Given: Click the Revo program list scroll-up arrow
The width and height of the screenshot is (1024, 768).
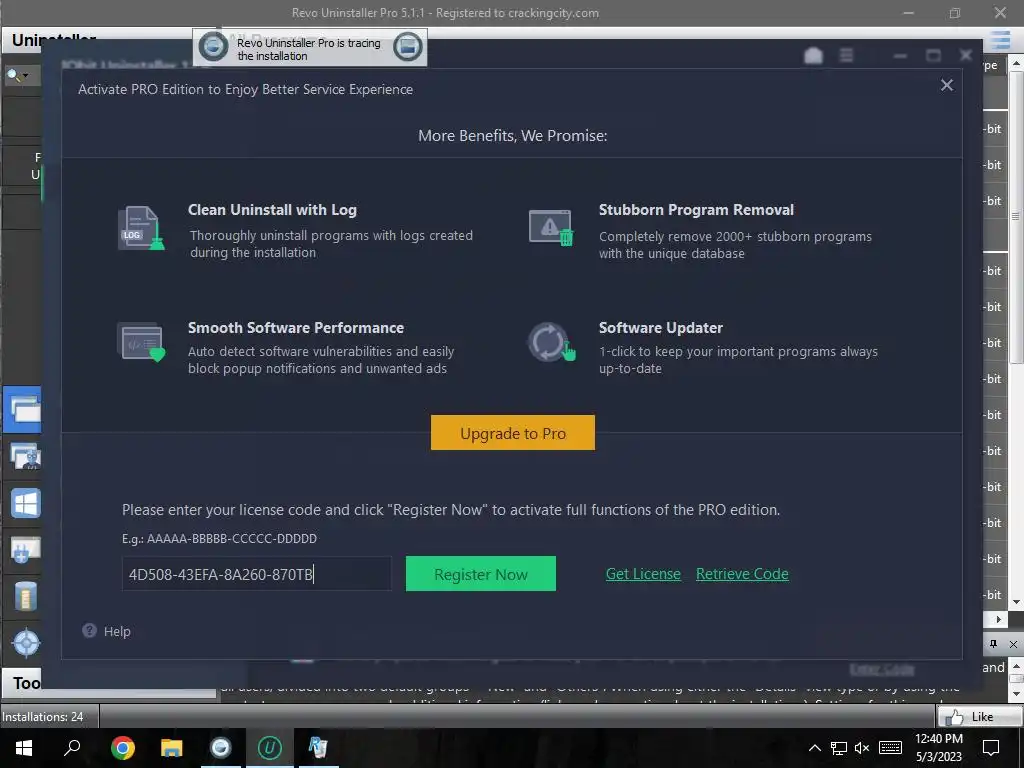Looking at the screenshot, I should pyautogui.click(x=1016, y=63).
